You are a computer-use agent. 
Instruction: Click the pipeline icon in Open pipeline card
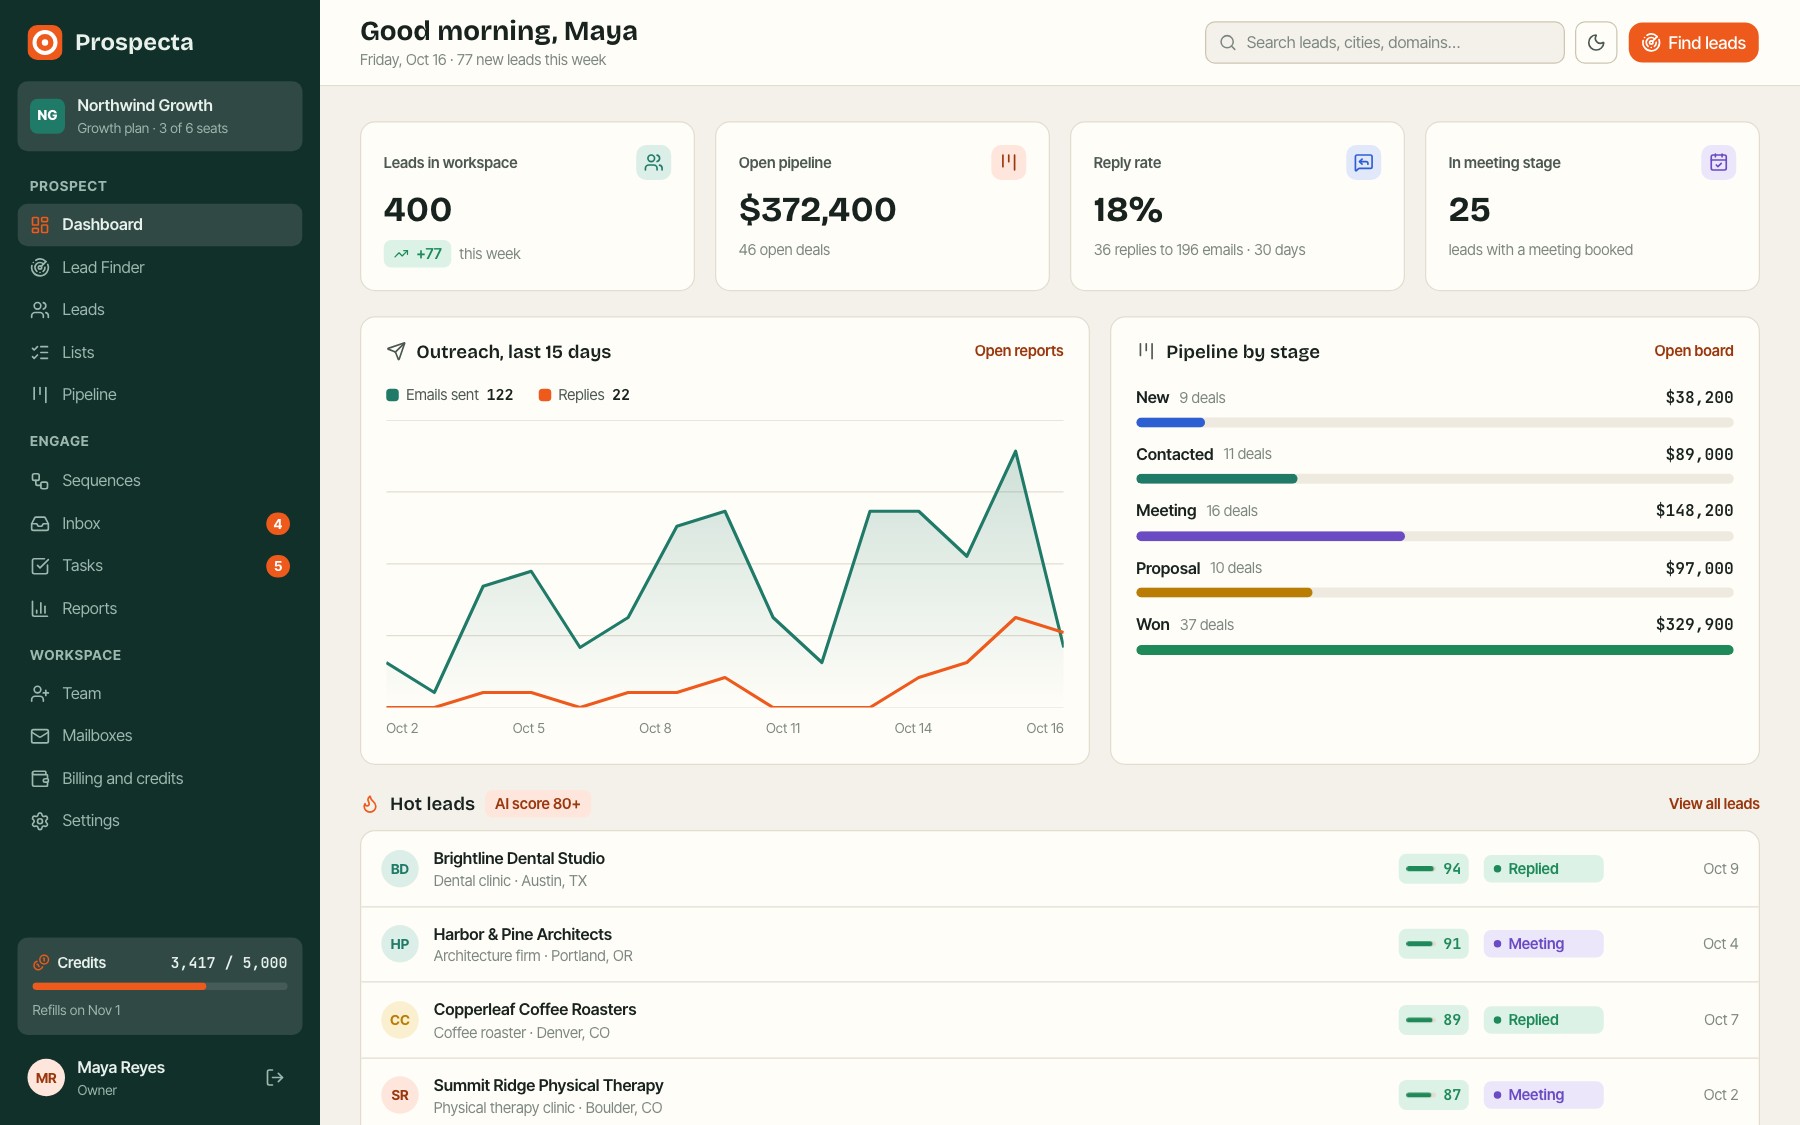(x=1008, y=162)
